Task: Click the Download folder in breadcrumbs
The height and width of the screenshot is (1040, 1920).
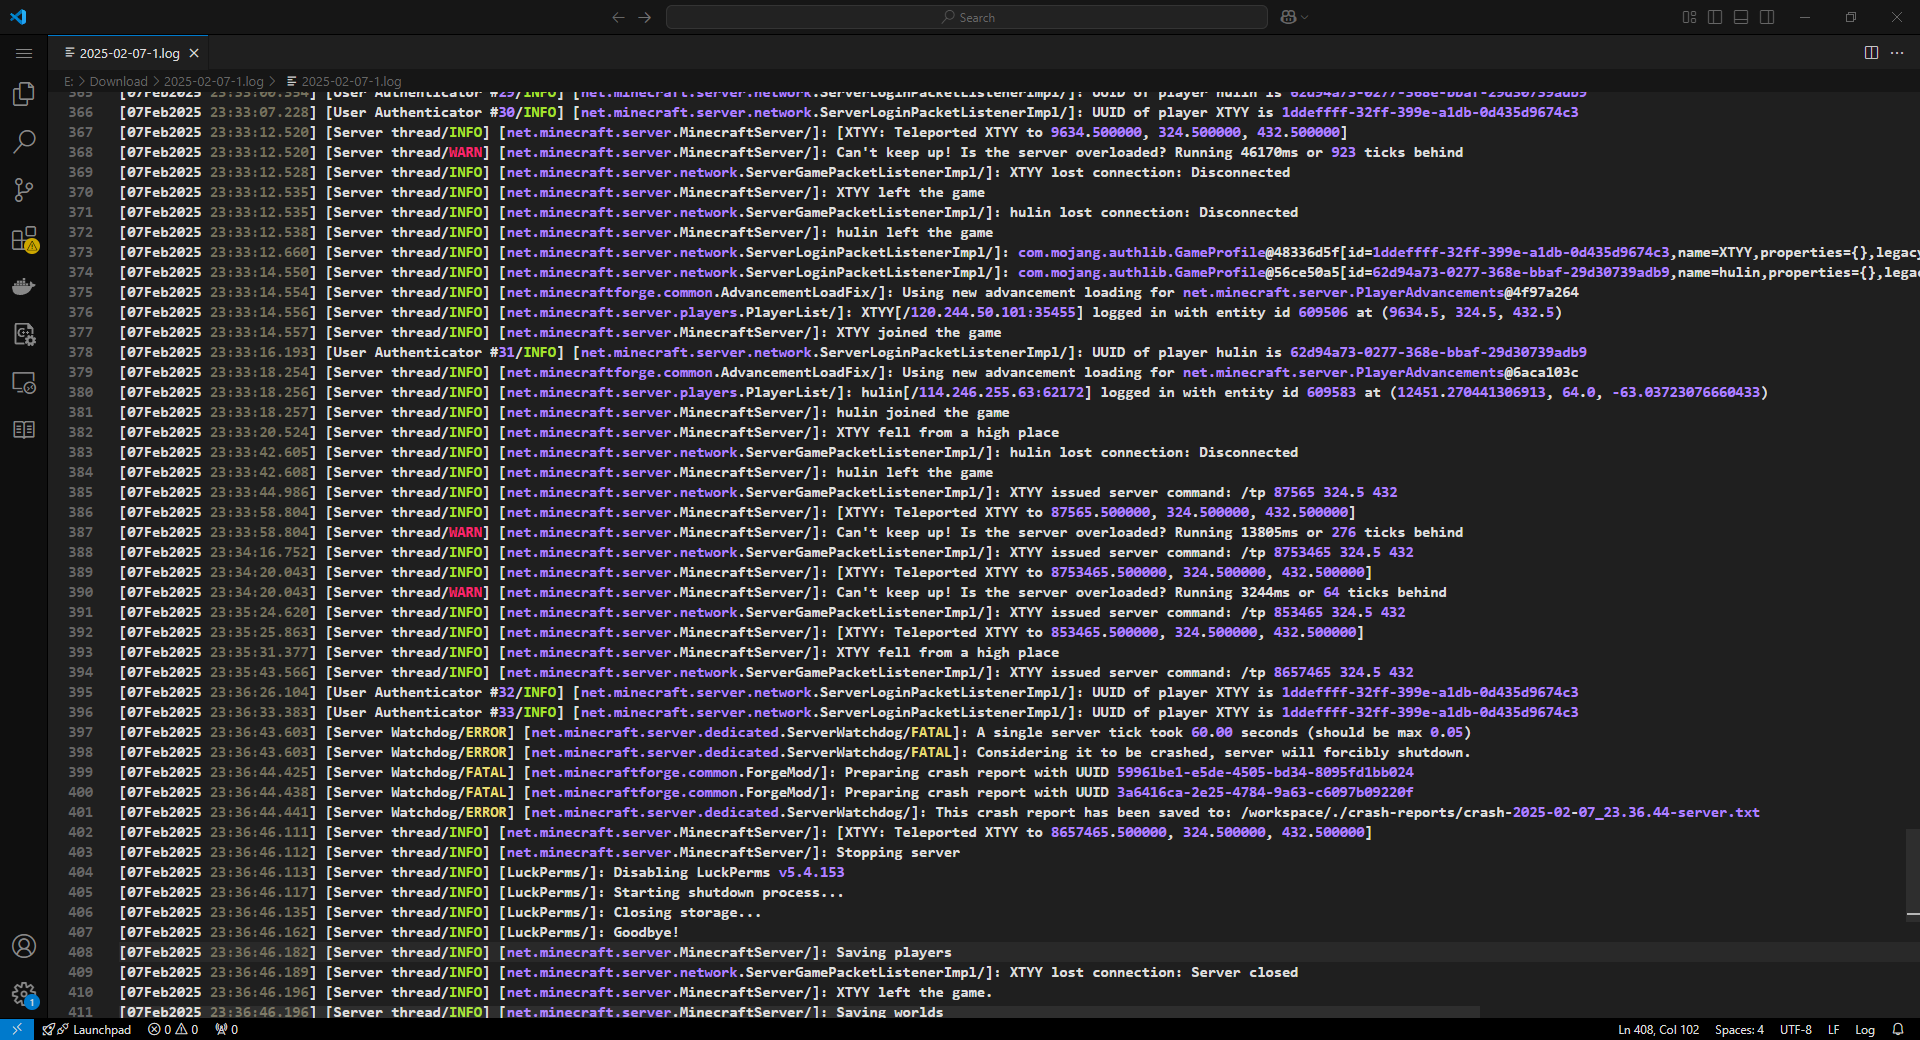Action: click(x=118, y=81)
